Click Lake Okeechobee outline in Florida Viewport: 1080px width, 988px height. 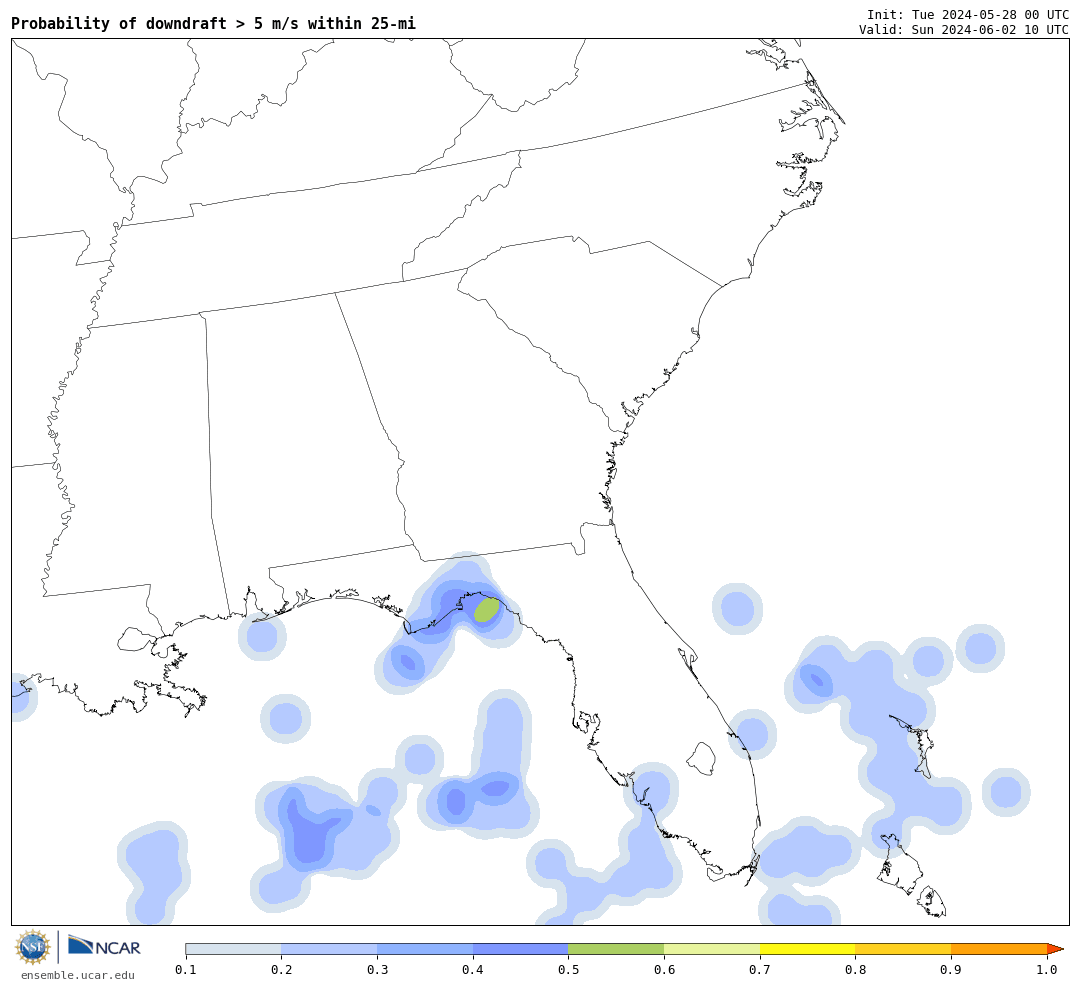point(702,759)
